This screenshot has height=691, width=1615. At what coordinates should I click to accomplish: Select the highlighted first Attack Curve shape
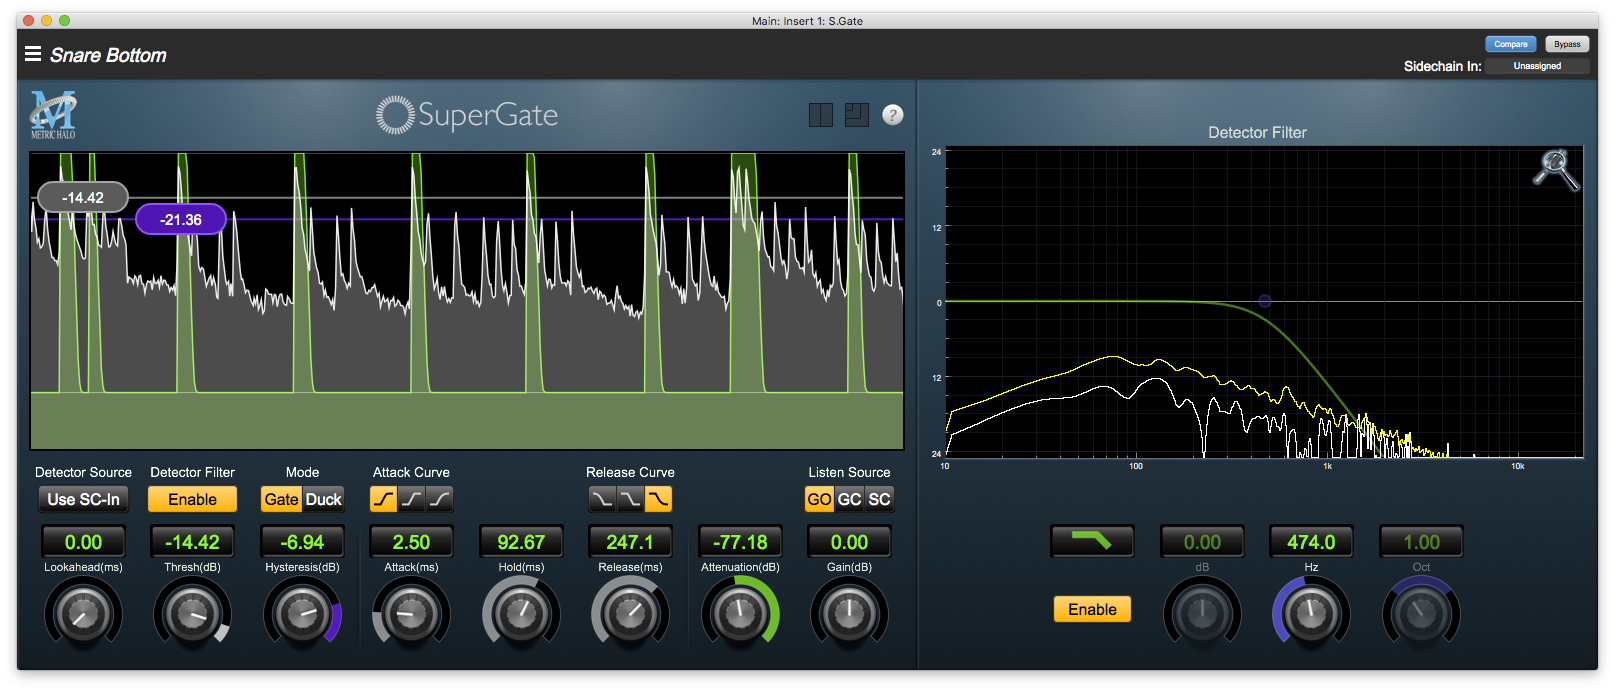[383, 499]
